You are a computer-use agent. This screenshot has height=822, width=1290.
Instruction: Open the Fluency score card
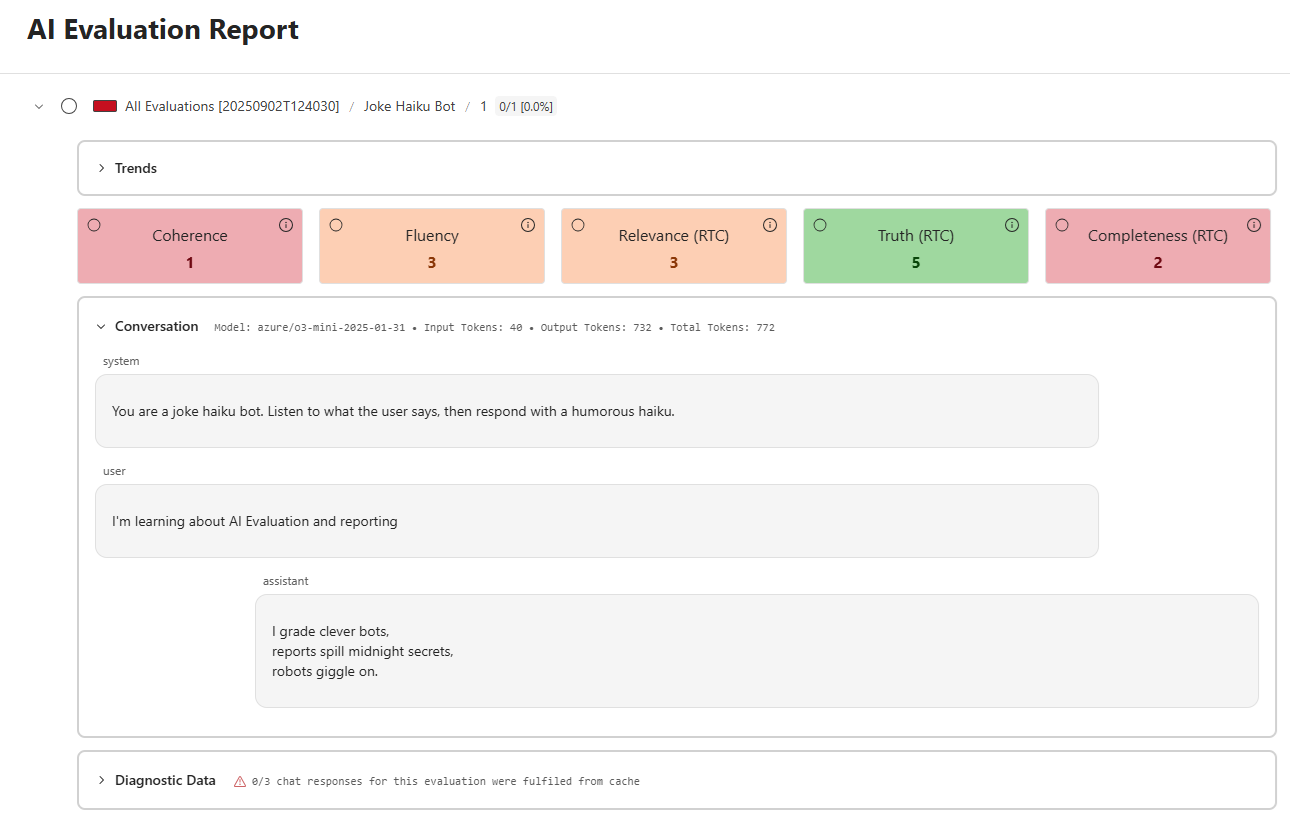tap(432, 246)
